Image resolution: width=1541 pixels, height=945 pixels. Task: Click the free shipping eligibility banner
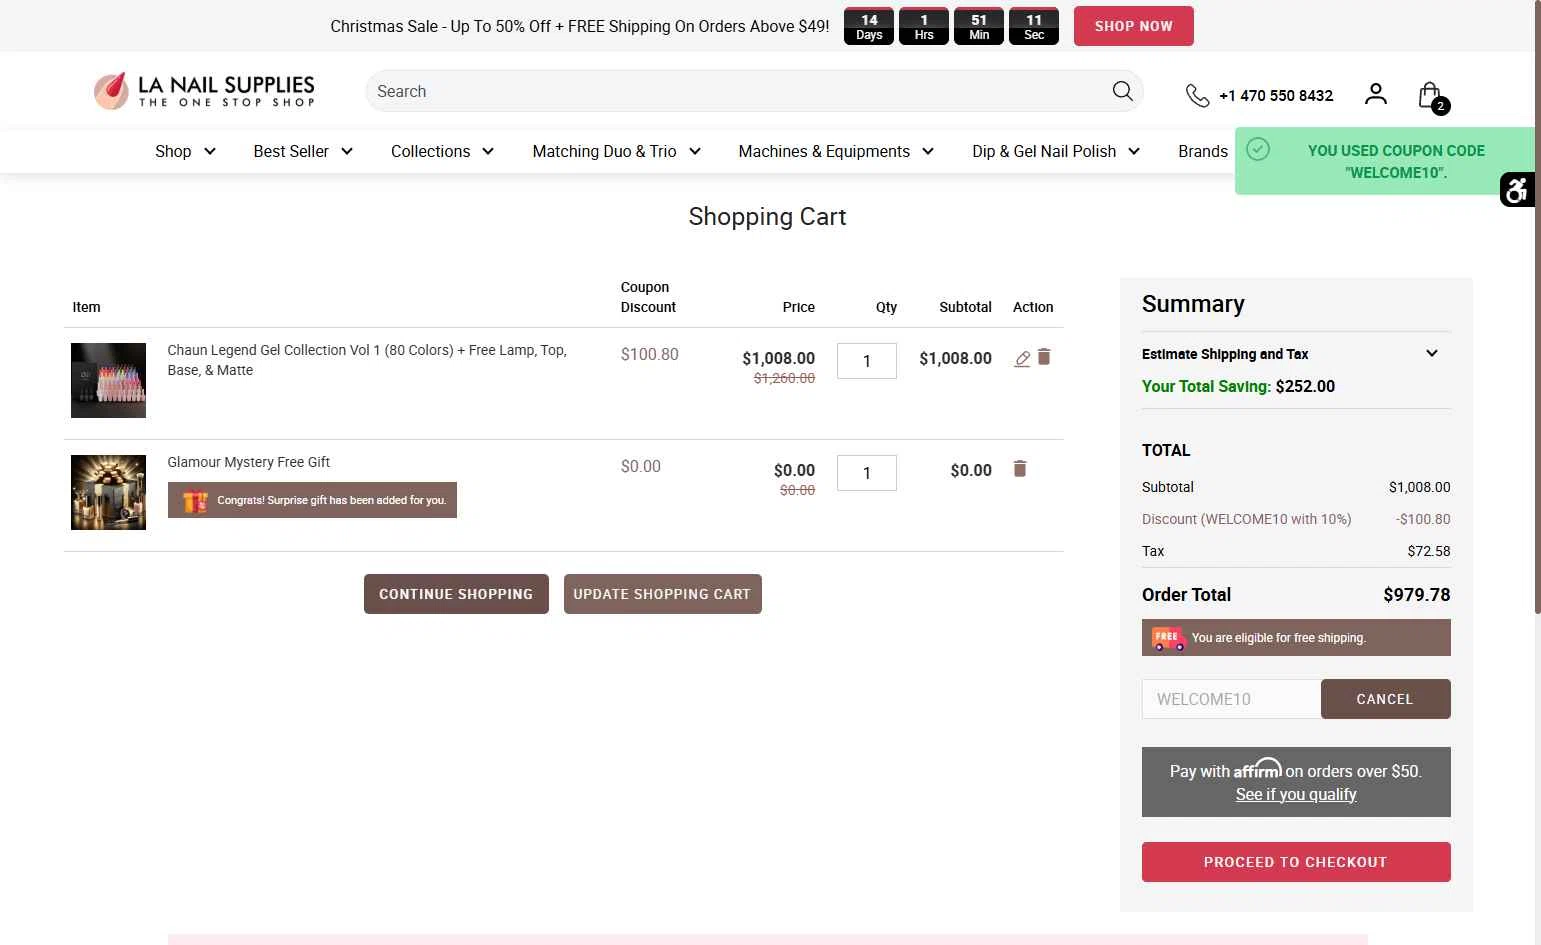(1296, 638)
